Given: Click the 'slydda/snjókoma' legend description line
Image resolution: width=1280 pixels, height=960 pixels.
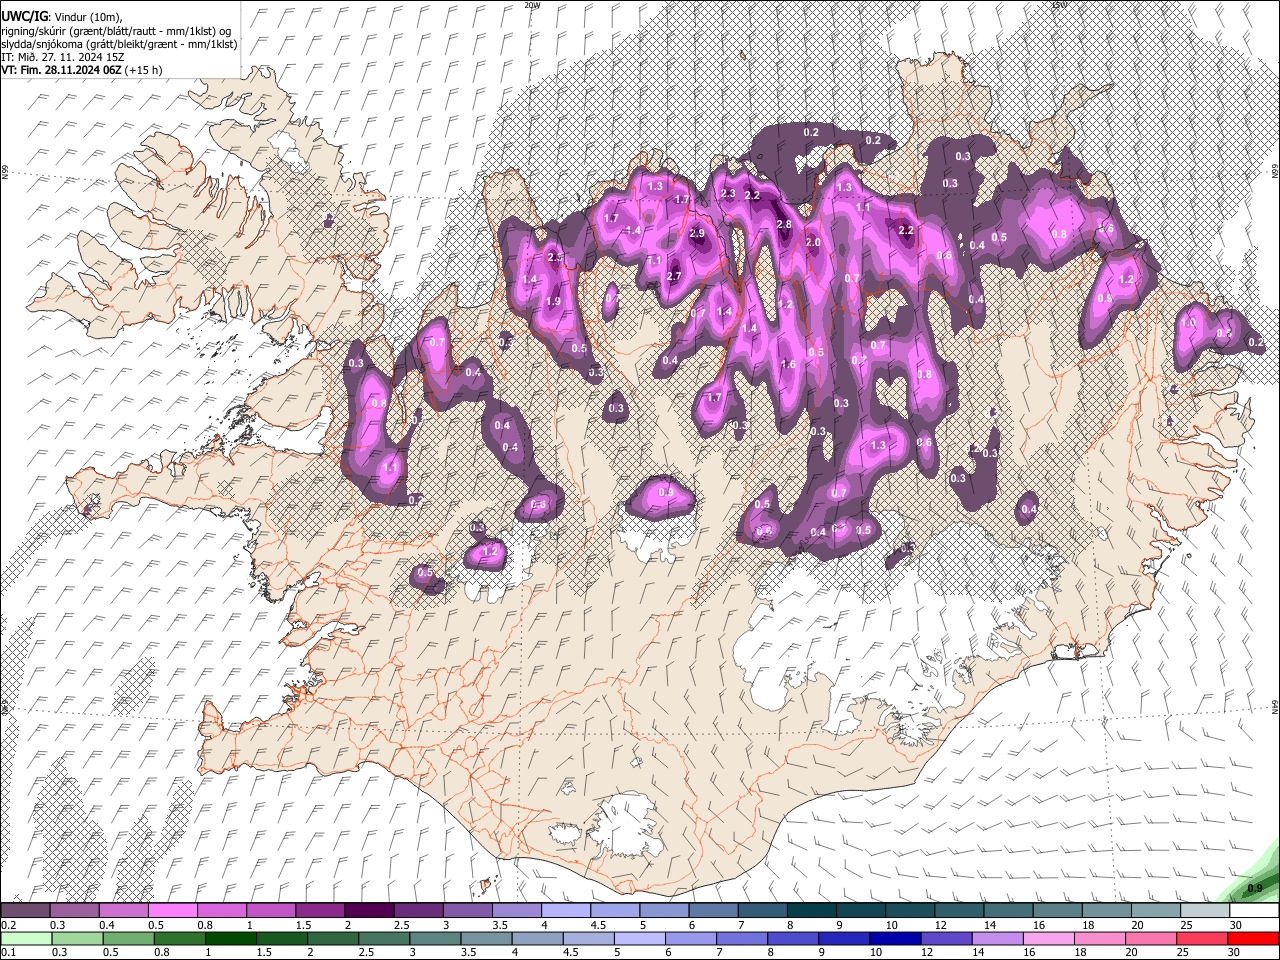Looking at the screenshot, I should [x=119, y=44].
